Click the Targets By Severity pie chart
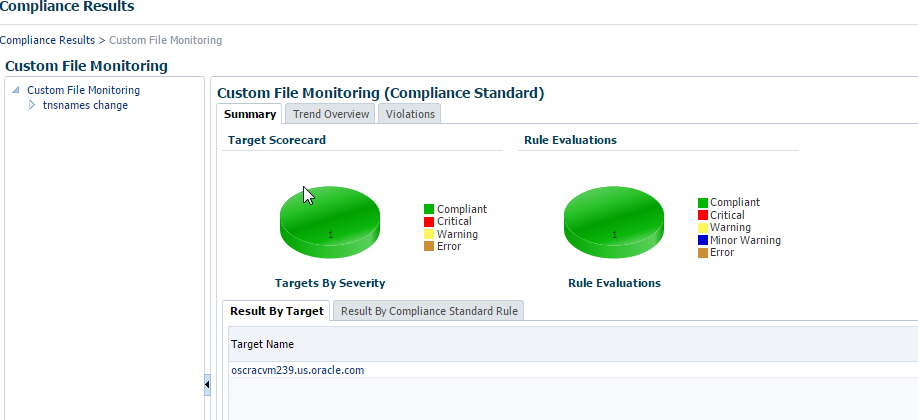Viewport: 918px width, 420px height. click(330, 223)
